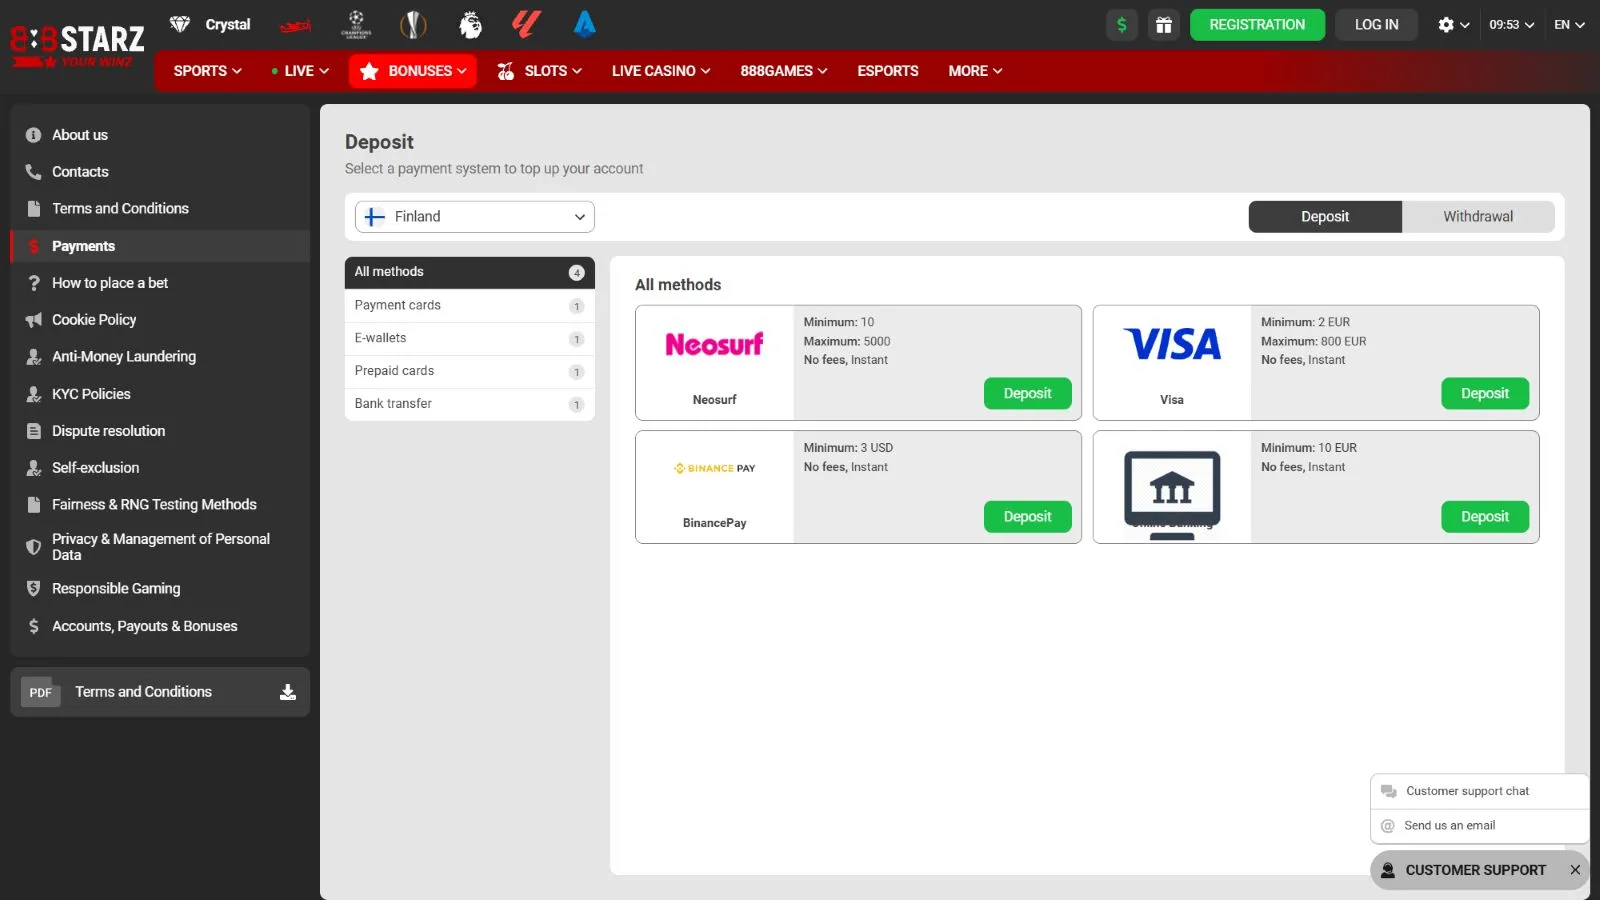Image resolution: width=1600 pixels, height=900 pixels.
Task: Click the Premier League lion icon
Action: [x=470, y=24]
